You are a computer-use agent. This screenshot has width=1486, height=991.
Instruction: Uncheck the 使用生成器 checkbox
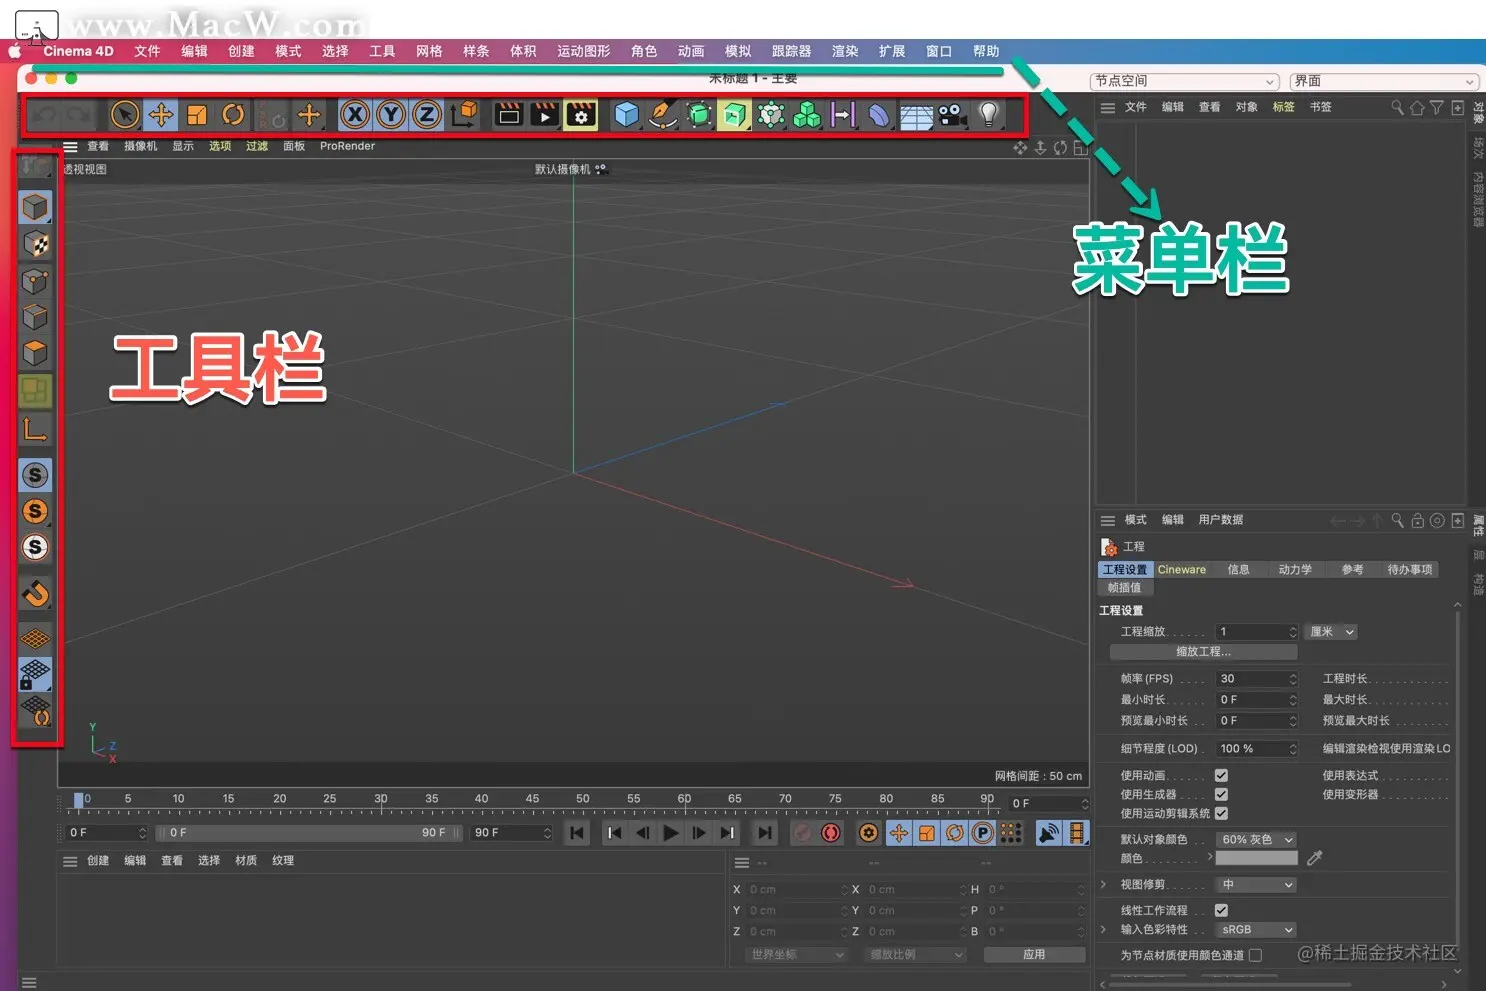point(1221,795)
